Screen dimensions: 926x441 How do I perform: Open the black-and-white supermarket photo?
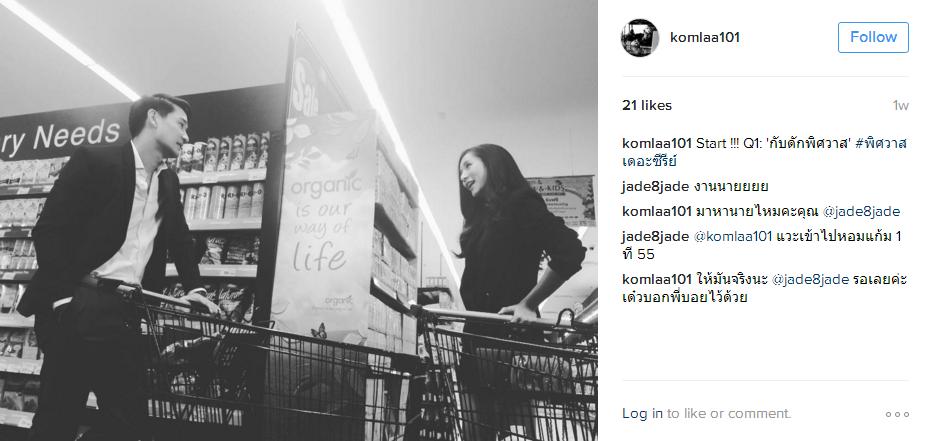[299, 220]
